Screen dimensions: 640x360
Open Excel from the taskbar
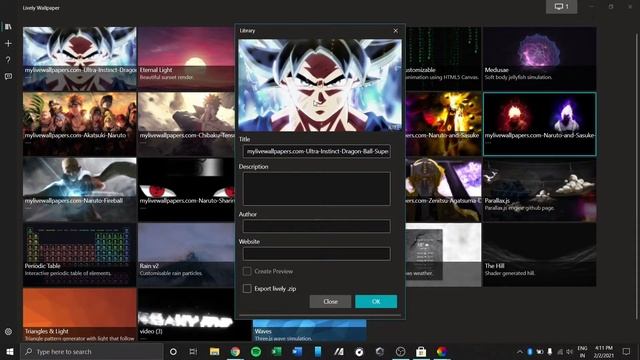[277, 351]
